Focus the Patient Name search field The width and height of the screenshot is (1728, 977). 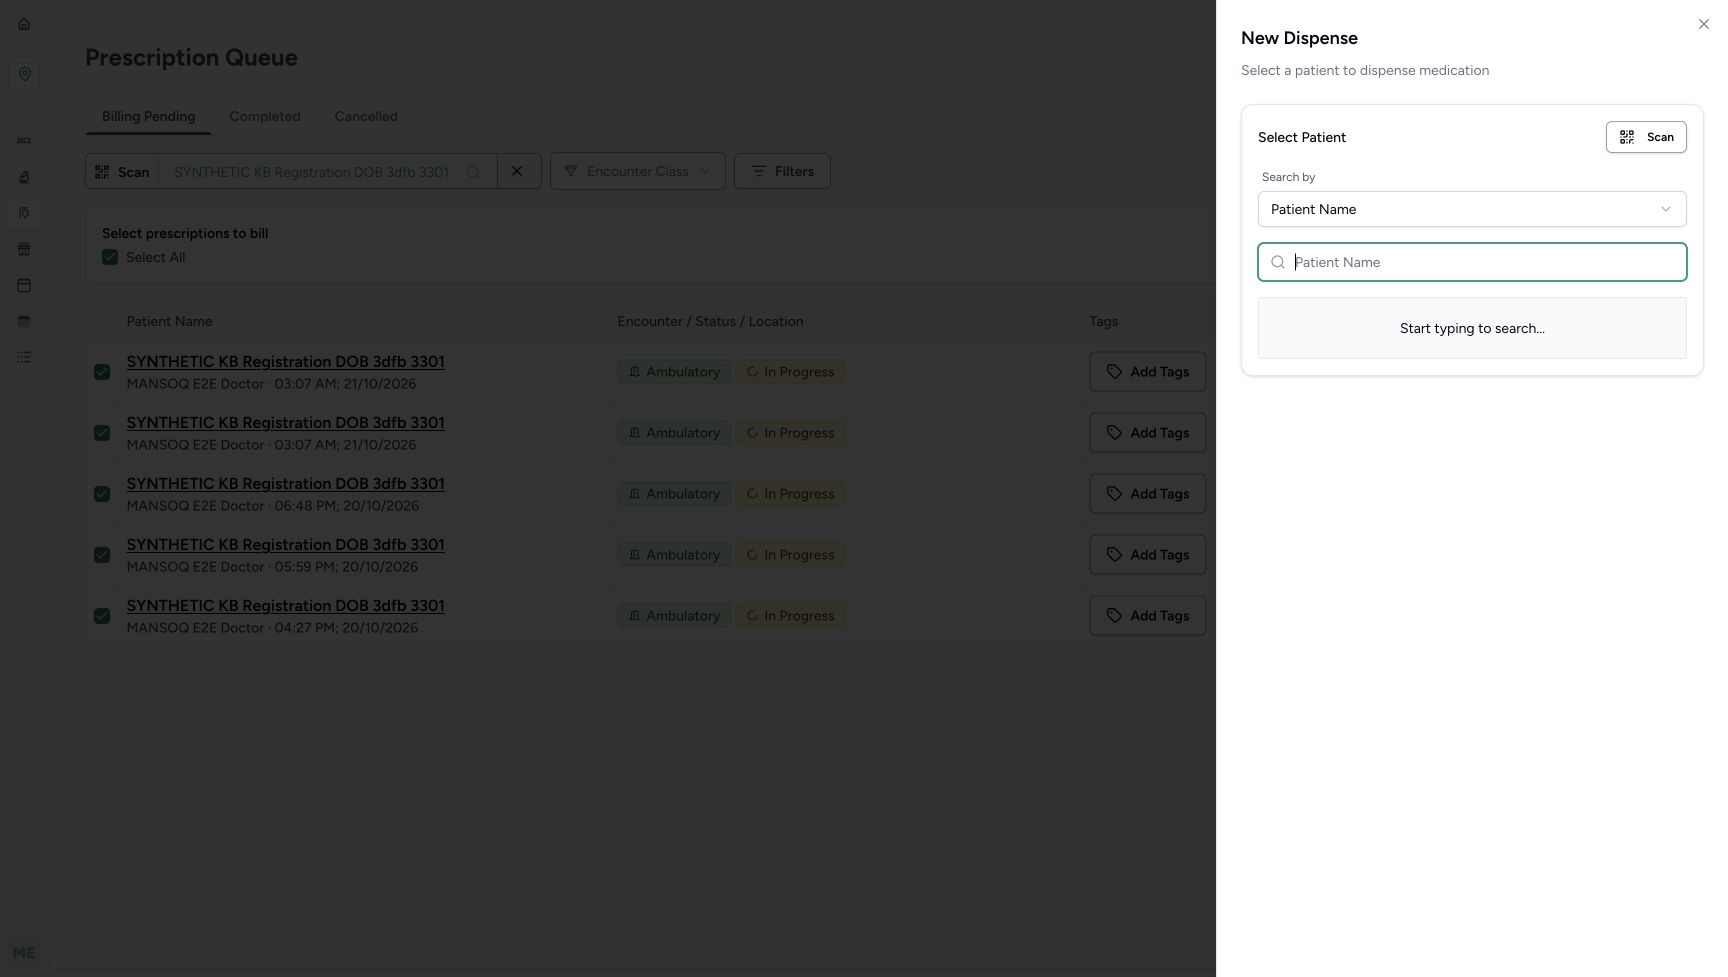point(1472,262)
